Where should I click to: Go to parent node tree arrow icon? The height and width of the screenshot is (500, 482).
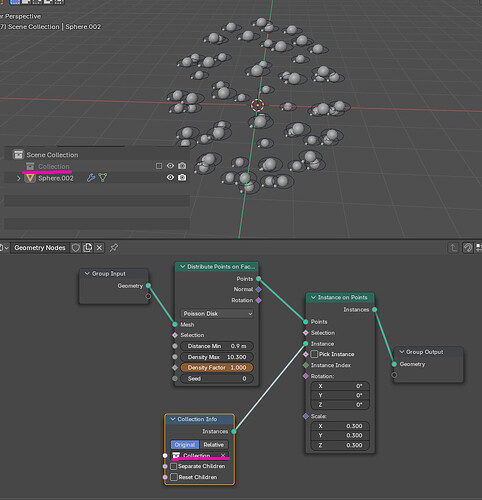point(453,248)
